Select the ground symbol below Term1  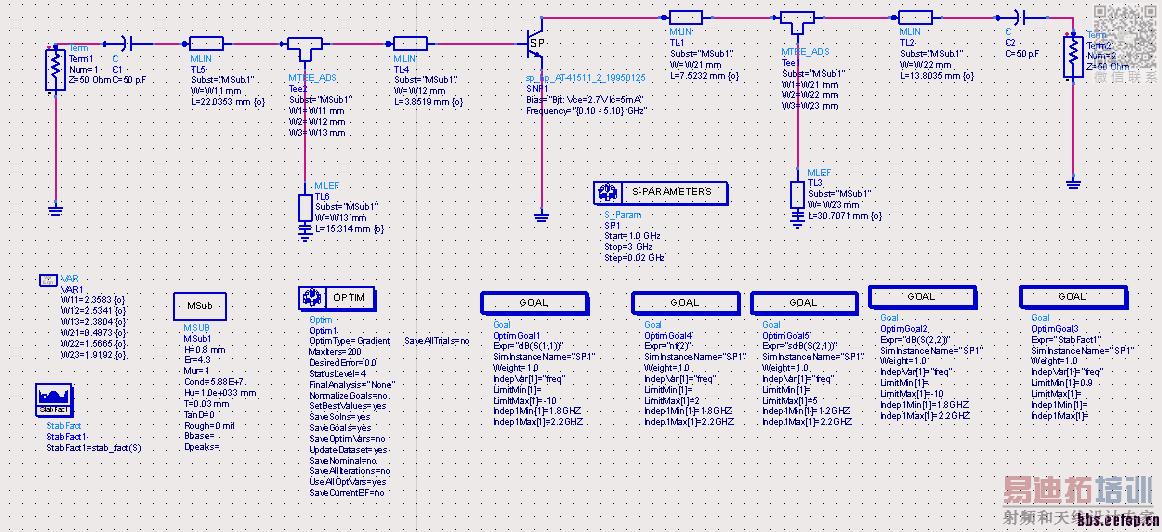56,210
